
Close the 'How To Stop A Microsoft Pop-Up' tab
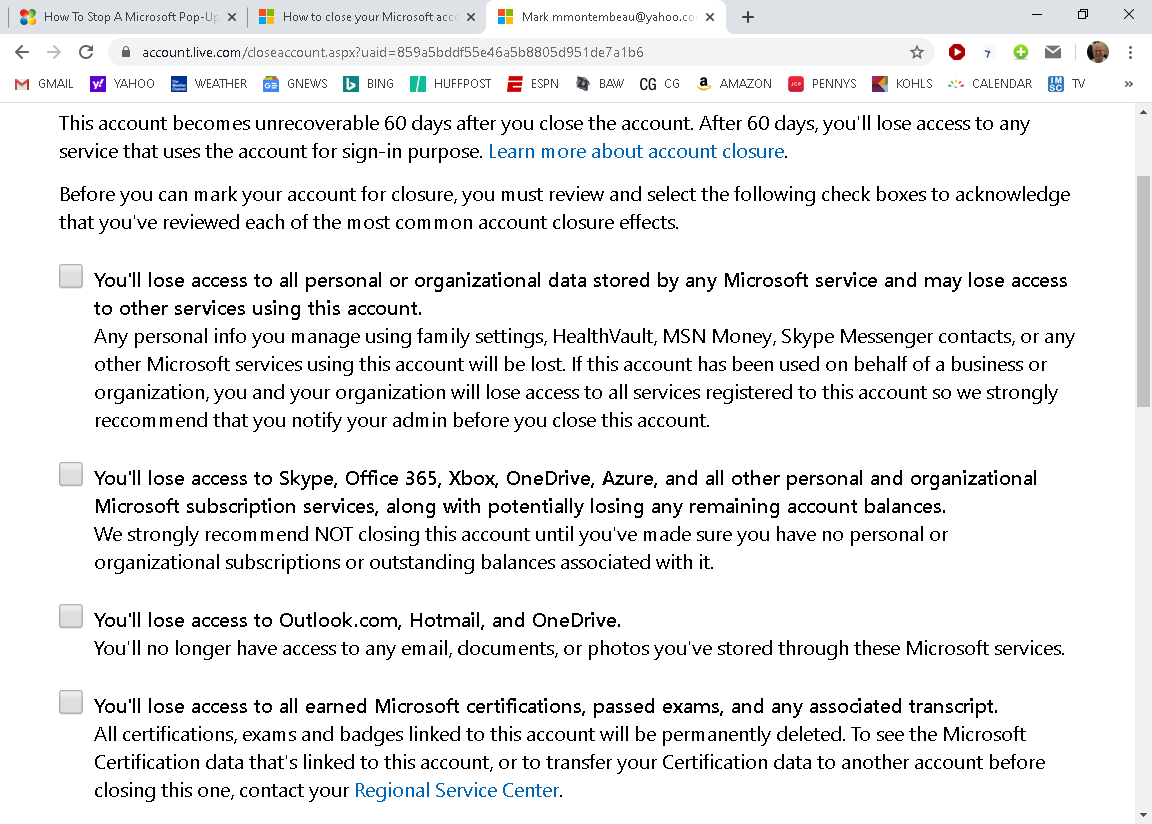pos(232,17)
